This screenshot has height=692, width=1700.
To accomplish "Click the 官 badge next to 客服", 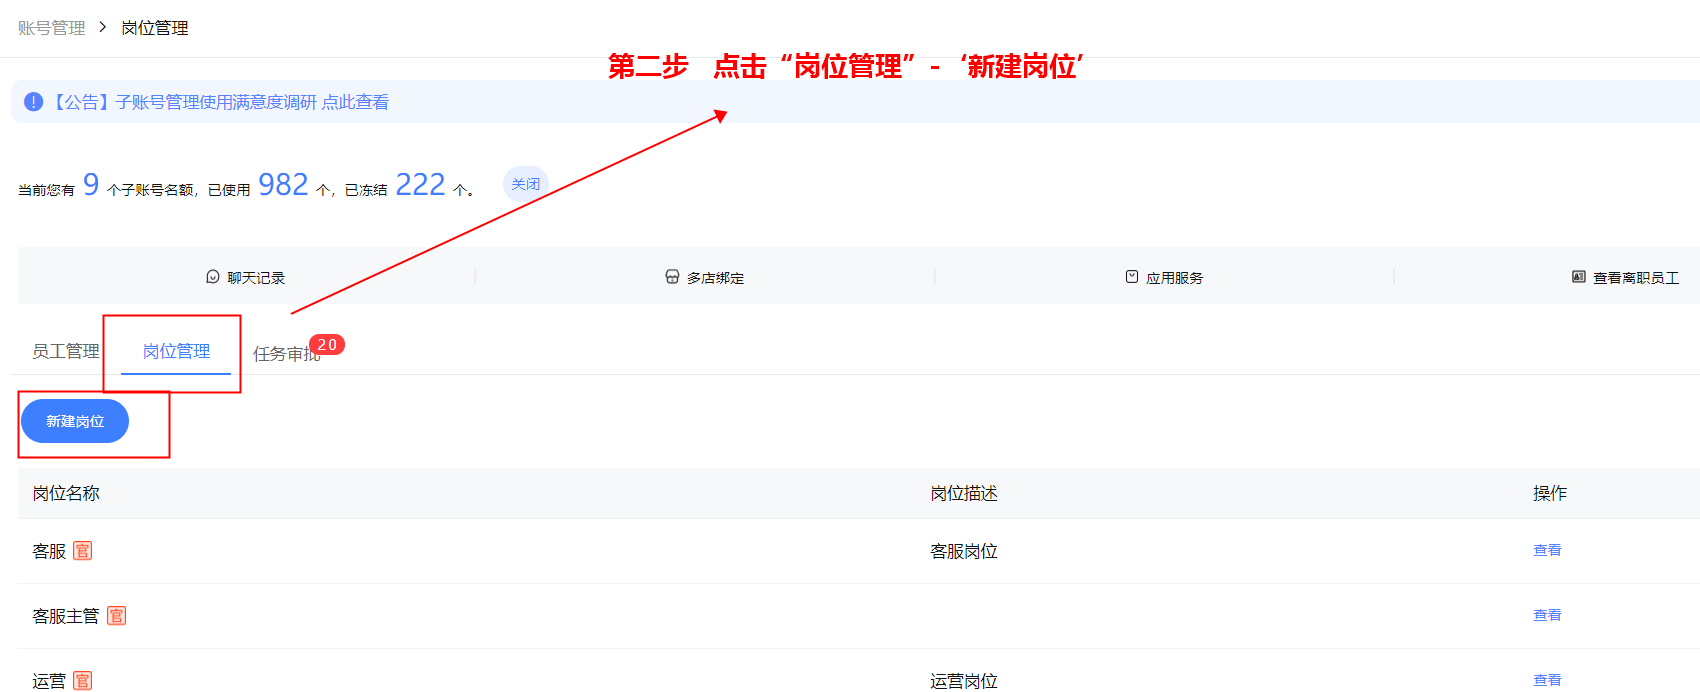I will pos(83,551).
